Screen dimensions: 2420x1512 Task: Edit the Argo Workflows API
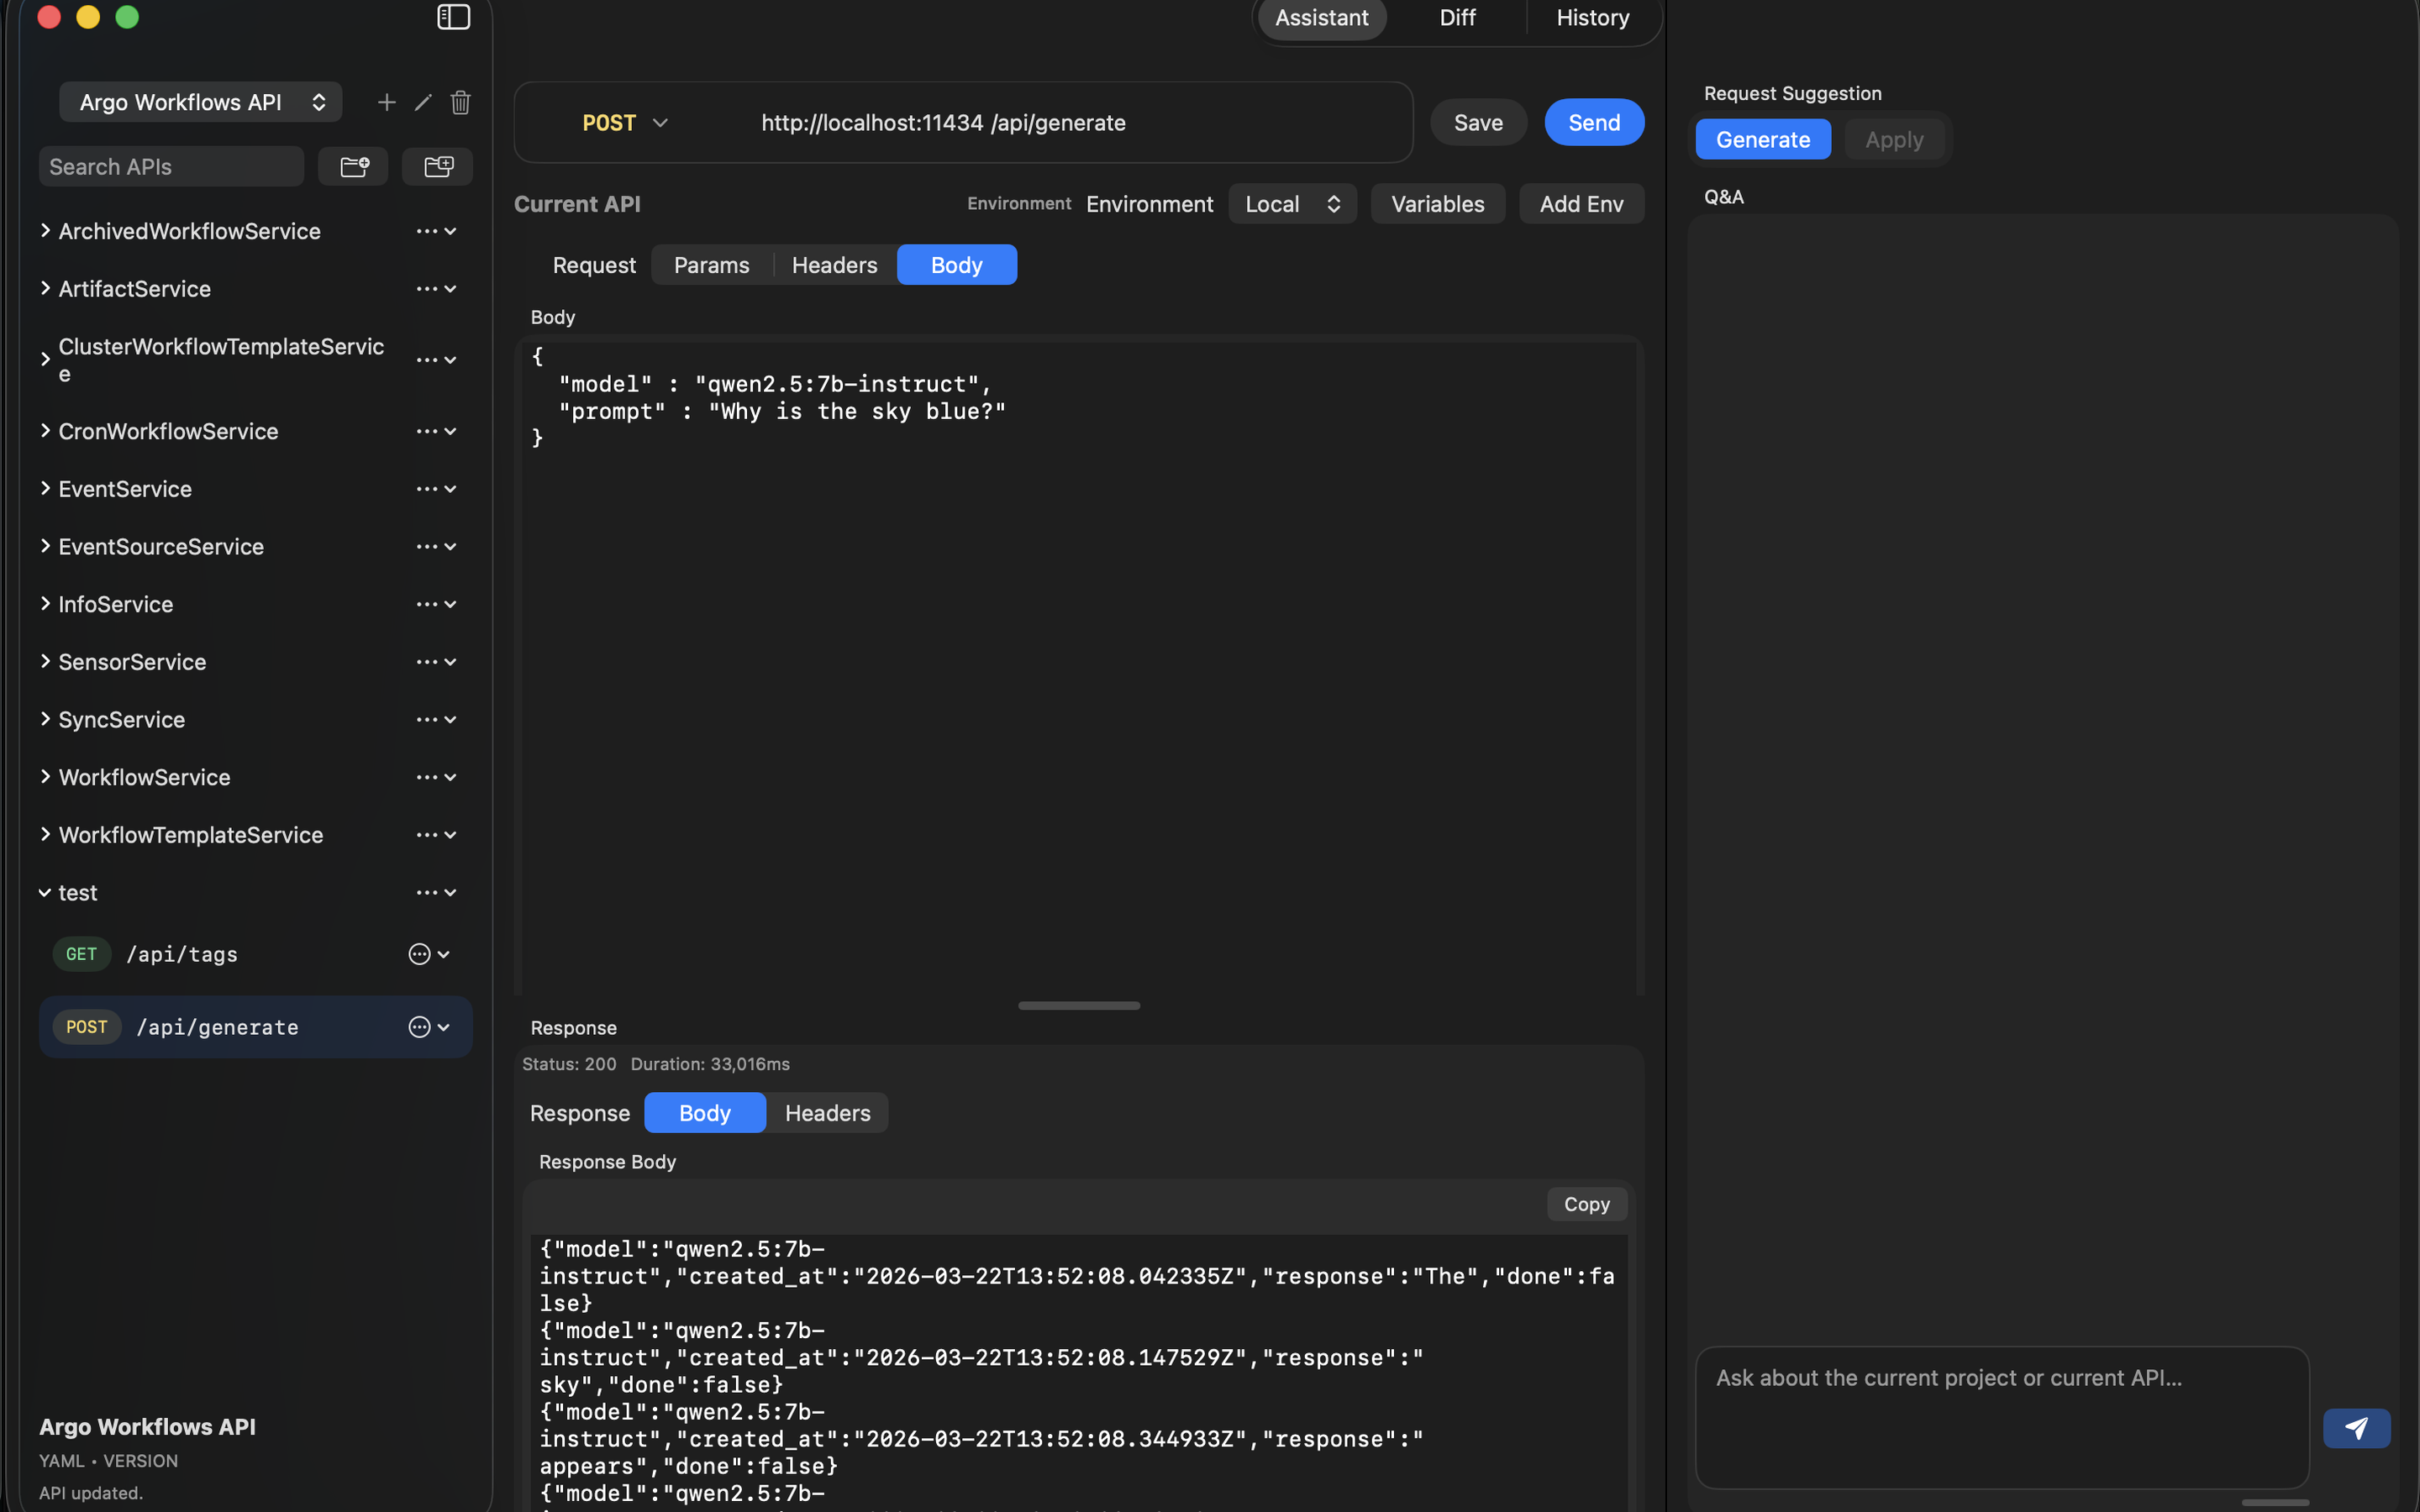[x=422, y=101]
